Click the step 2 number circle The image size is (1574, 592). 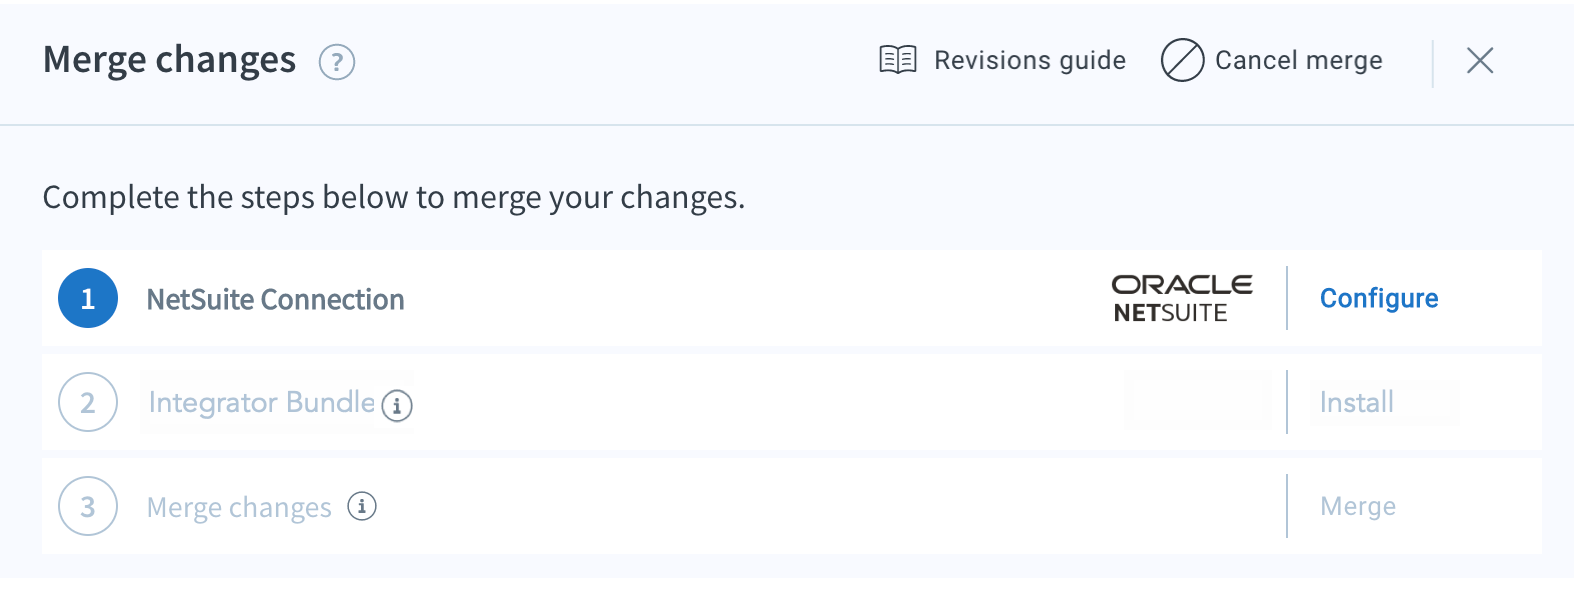pyautogui.click(x=88, y=402)
